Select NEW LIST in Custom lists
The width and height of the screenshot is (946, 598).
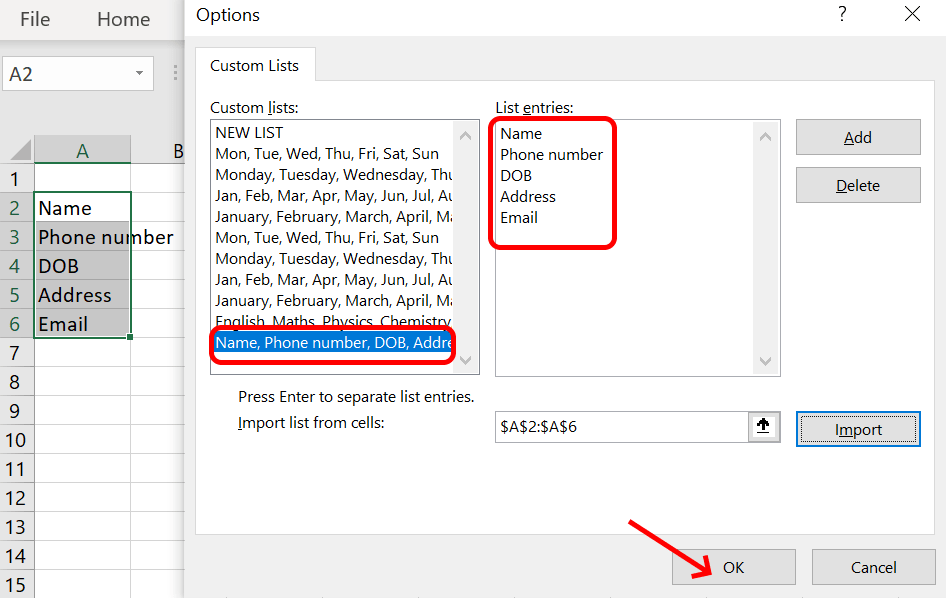[x=249, y=133]
